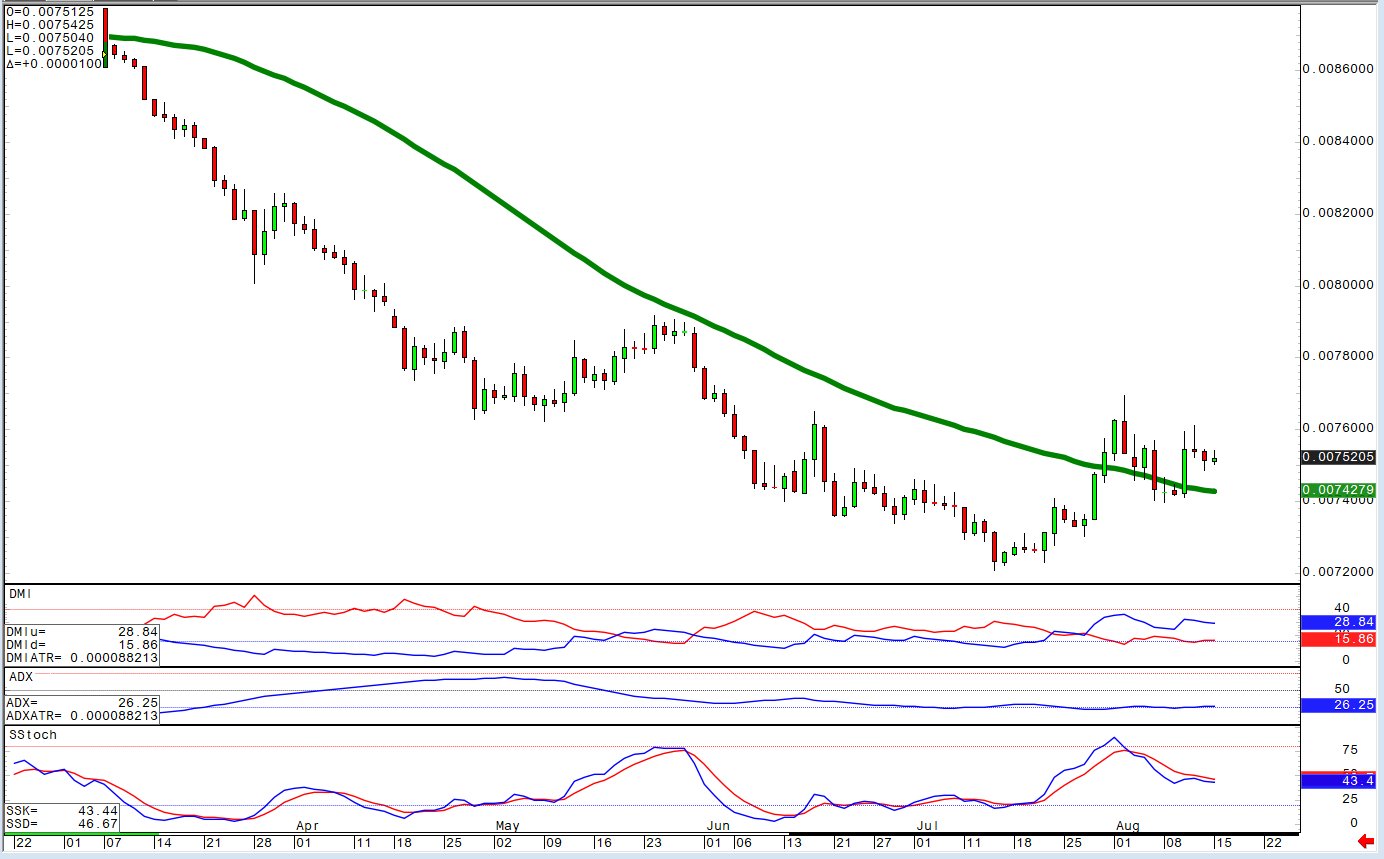Click the 0.0086000 price axis label

click(1340, 69)
